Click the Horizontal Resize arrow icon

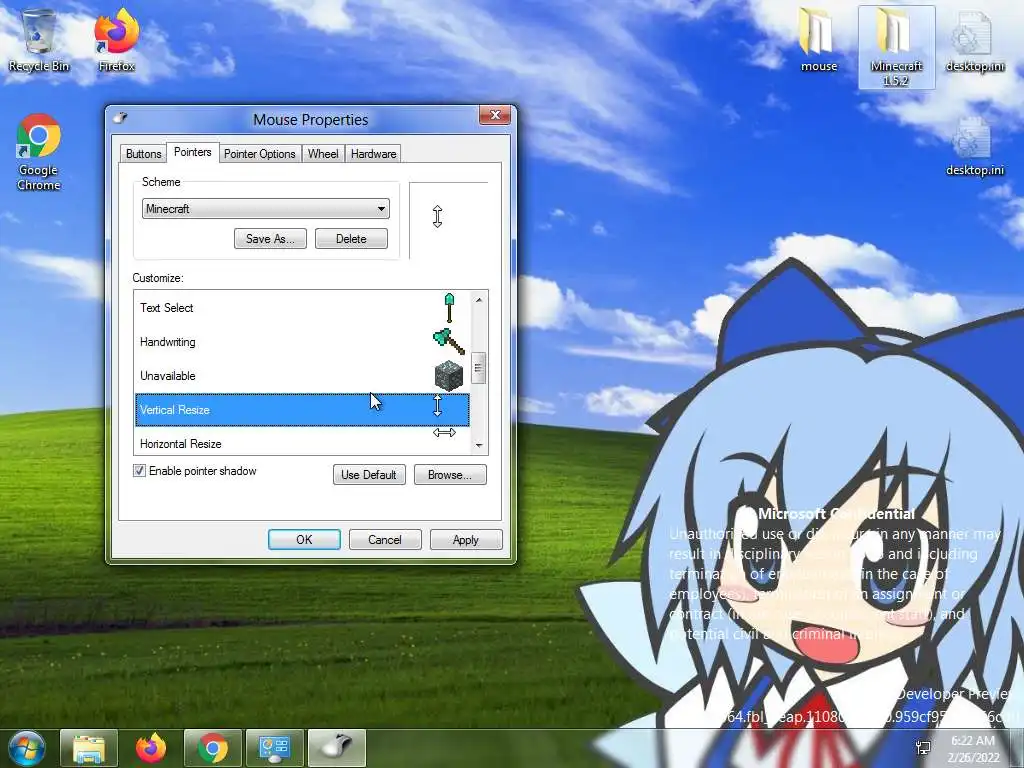[x=445, y=432]
